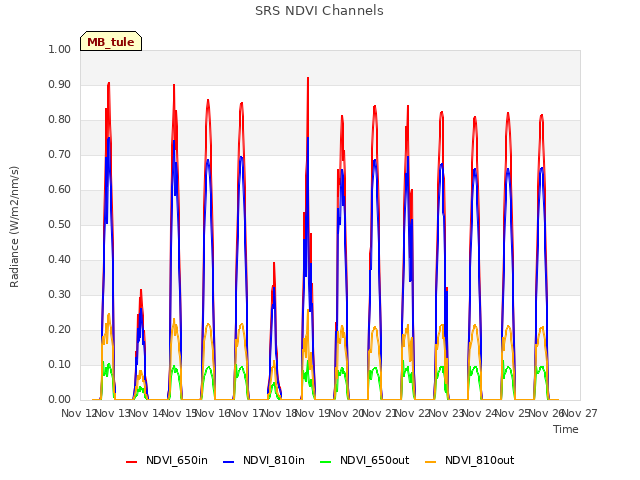Viewport: 640px width, 480px height.
Task: Click the Nov 18 red peak near 0.92
Action: pos(308,78)
